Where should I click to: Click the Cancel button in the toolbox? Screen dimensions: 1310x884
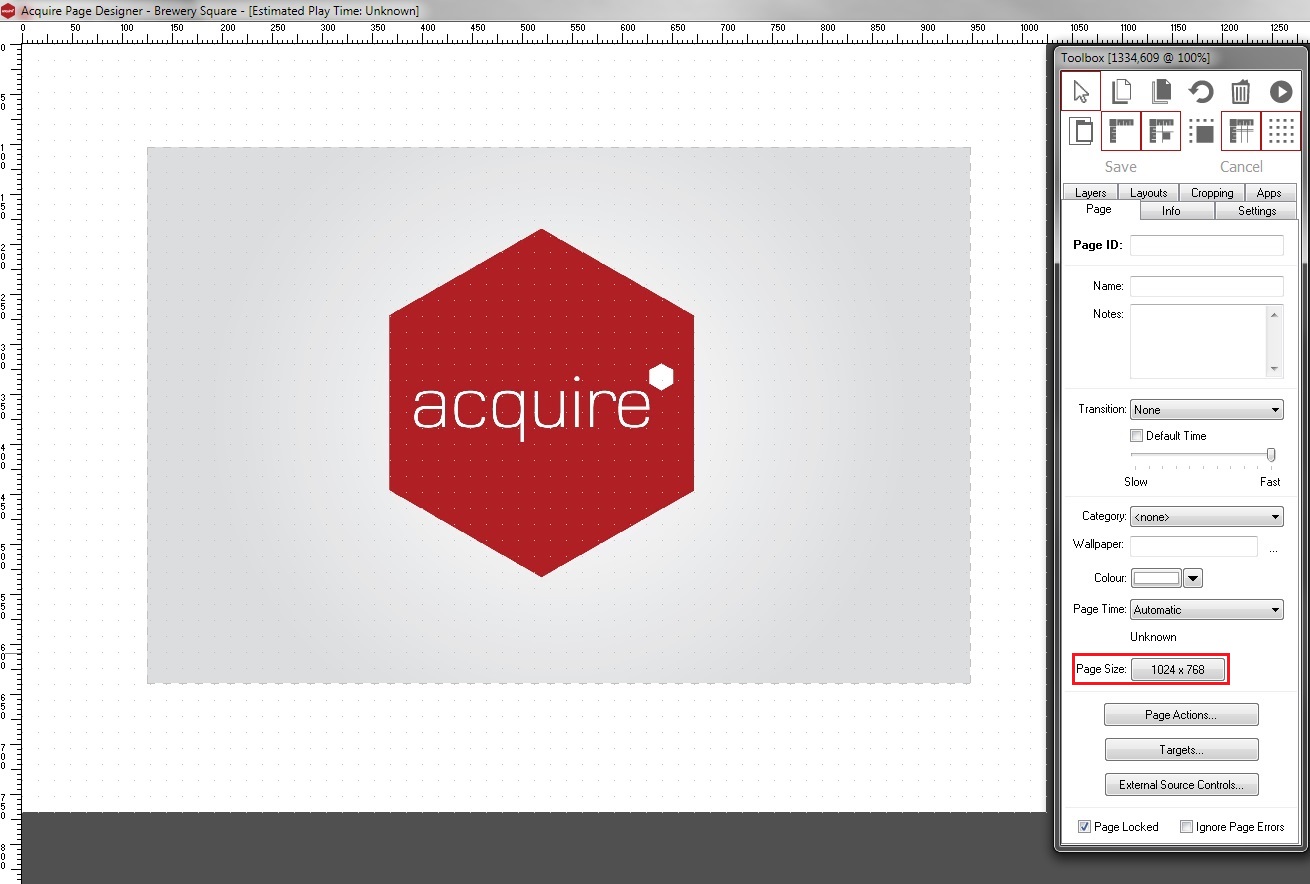[x=1241, y=167]
